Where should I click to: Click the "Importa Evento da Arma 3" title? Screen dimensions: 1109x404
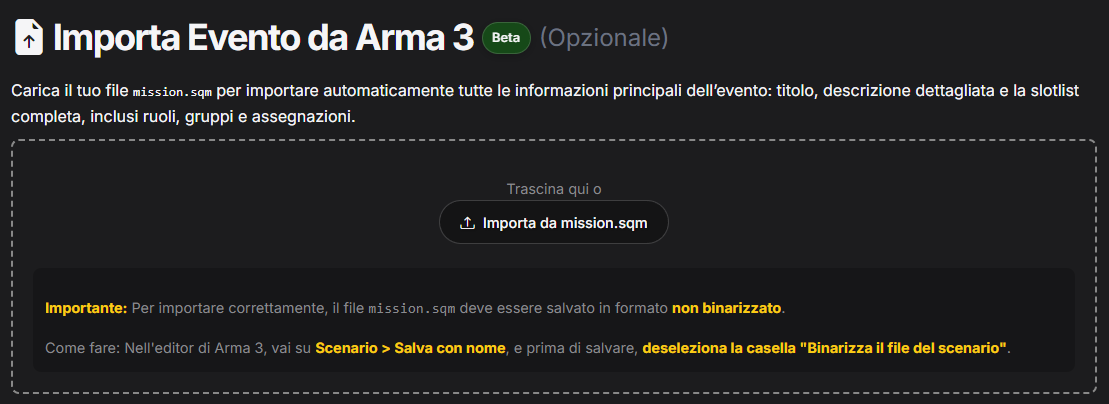[x=263, y=39]
